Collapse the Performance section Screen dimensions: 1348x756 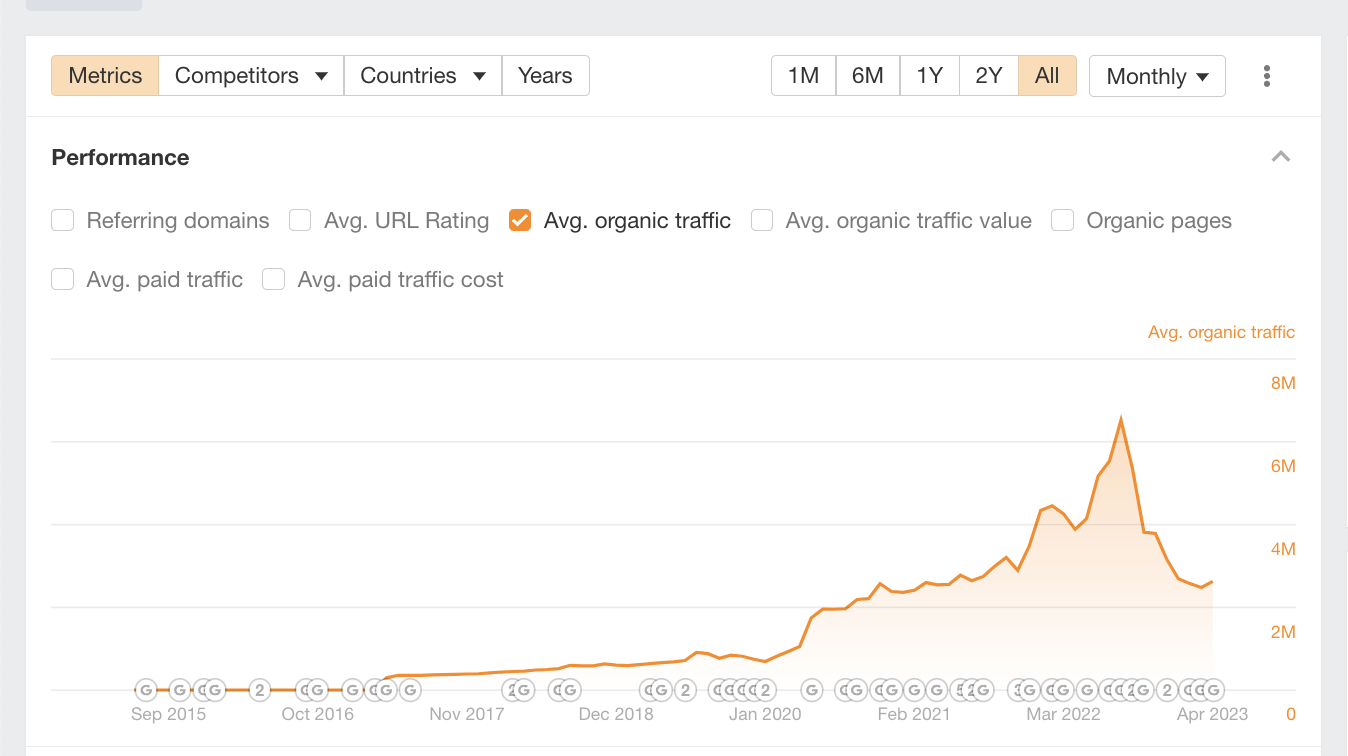(1281, 156)
